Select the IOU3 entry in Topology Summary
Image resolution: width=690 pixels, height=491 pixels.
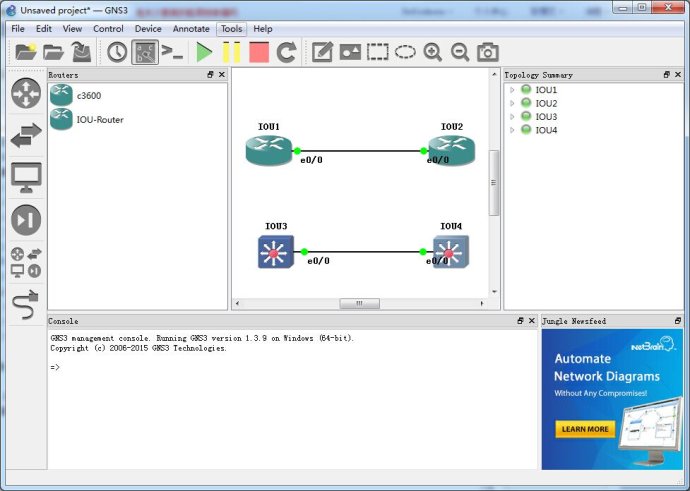click(546, 117)
